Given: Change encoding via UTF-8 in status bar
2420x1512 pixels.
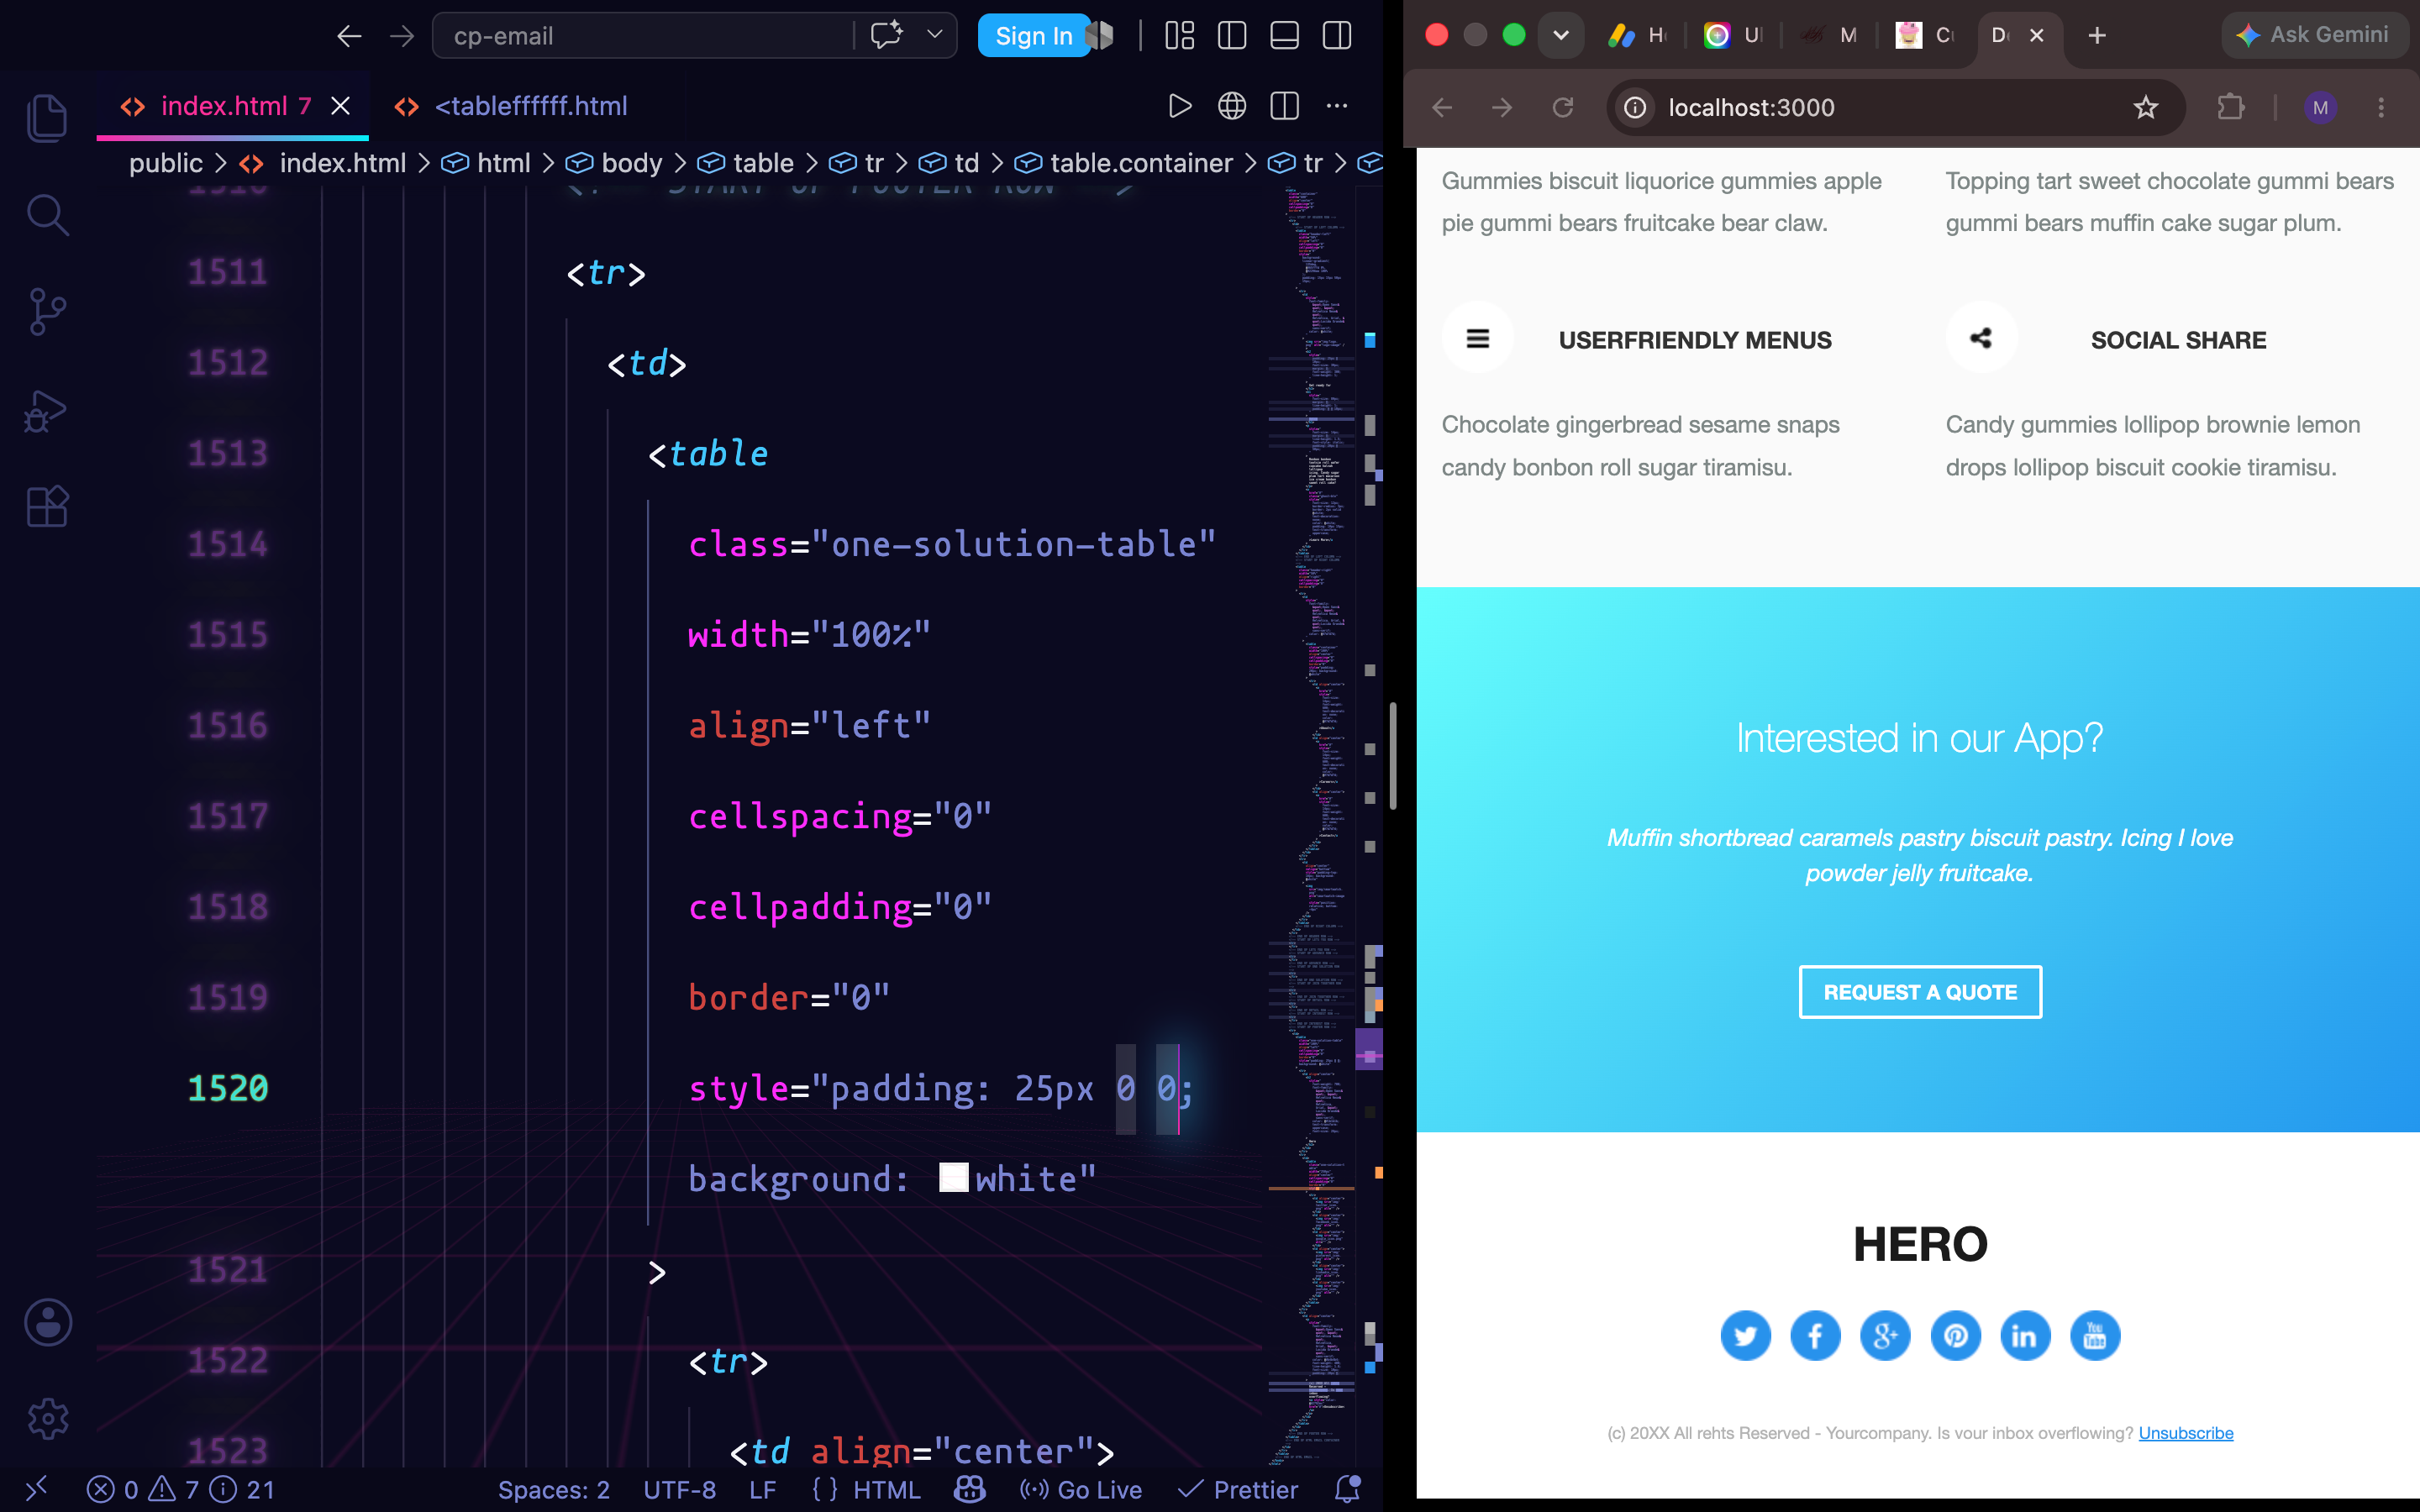Looking at the screenshot, I should tap(680, 1490).
